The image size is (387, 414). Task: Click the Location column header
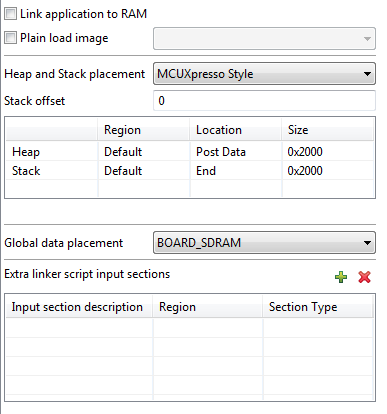point(235,130)
